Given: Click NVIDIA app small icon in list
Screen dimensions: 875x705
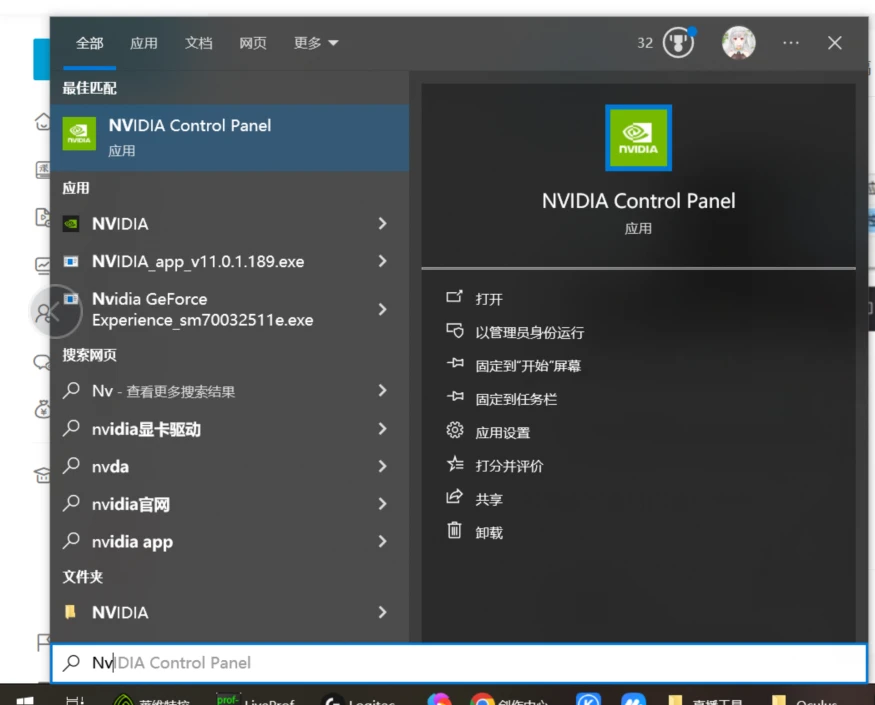Looking at the screenshot, I should (x=71, y=224).
